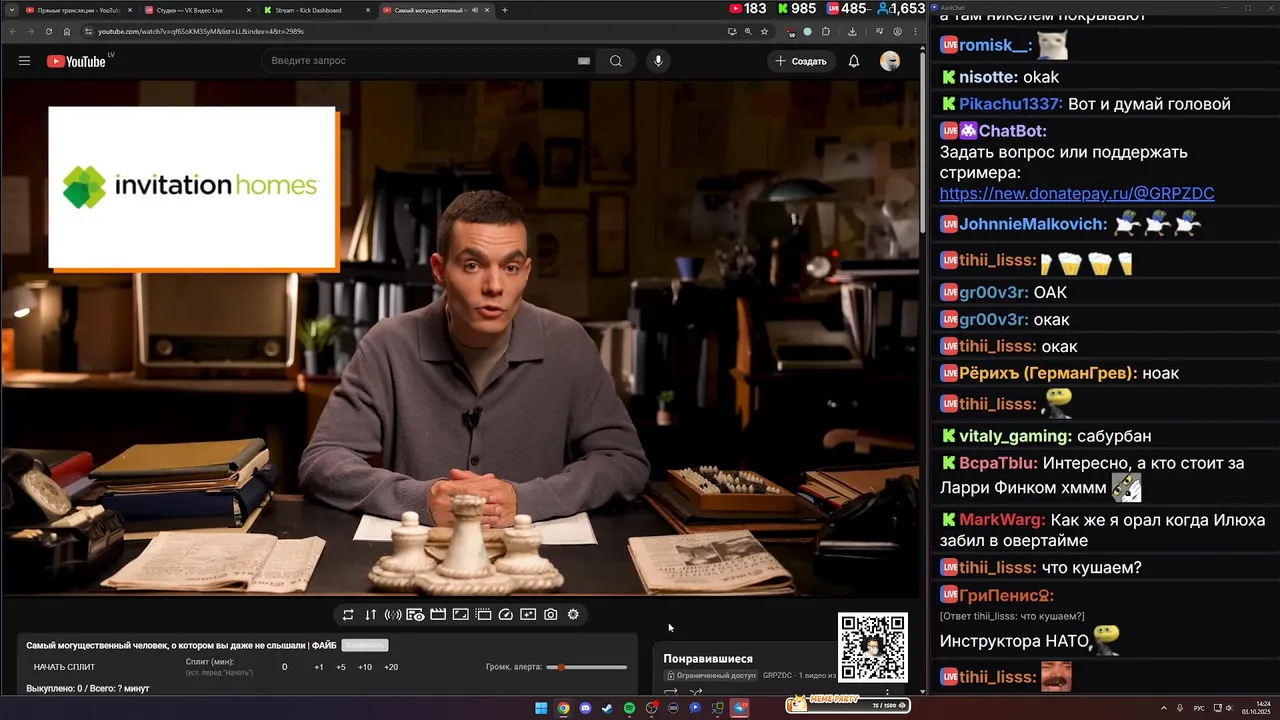Bookmark this page with star icon
The height and width of the screenshot is (720, 1280).
click(764, 31)
